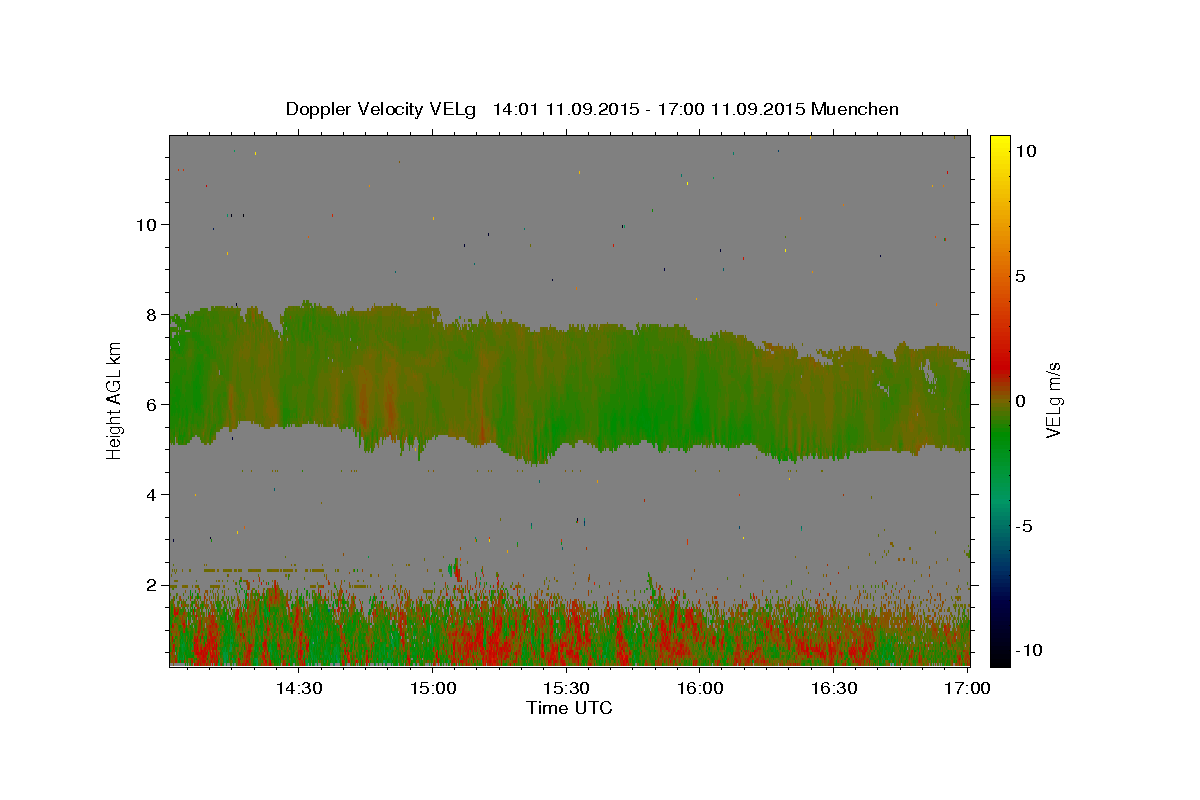Click the colorbar tick label 0
1200x800 pixels.
click(1019, 401)
